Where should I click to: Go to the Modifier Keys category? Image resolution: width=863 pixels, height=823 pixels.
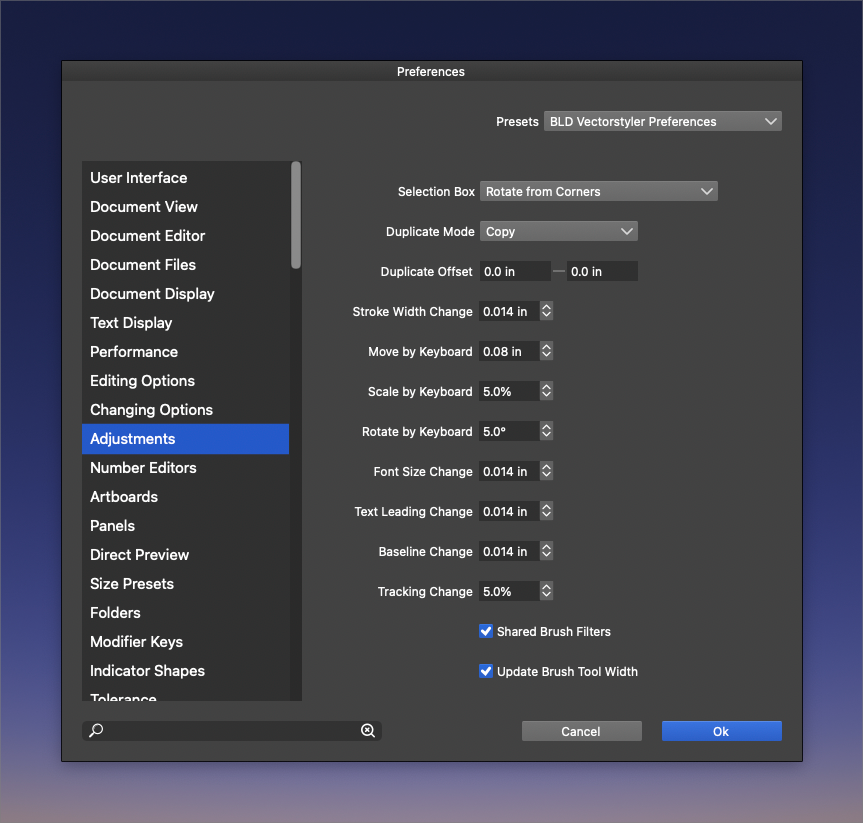(x=136, y=641)
